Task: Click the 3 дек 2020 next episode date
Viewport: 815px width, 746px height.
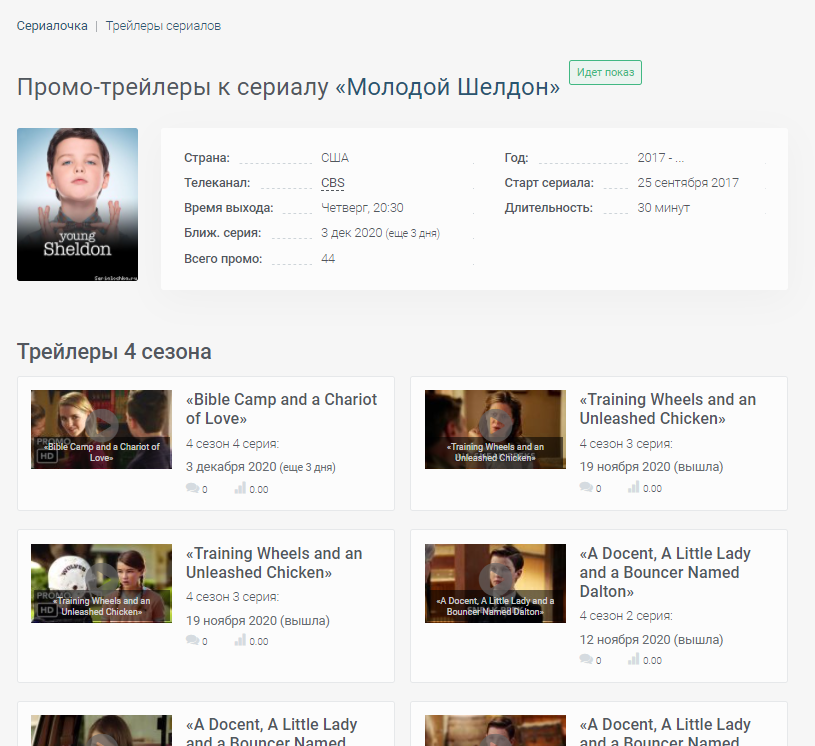Action: [351, 233]
